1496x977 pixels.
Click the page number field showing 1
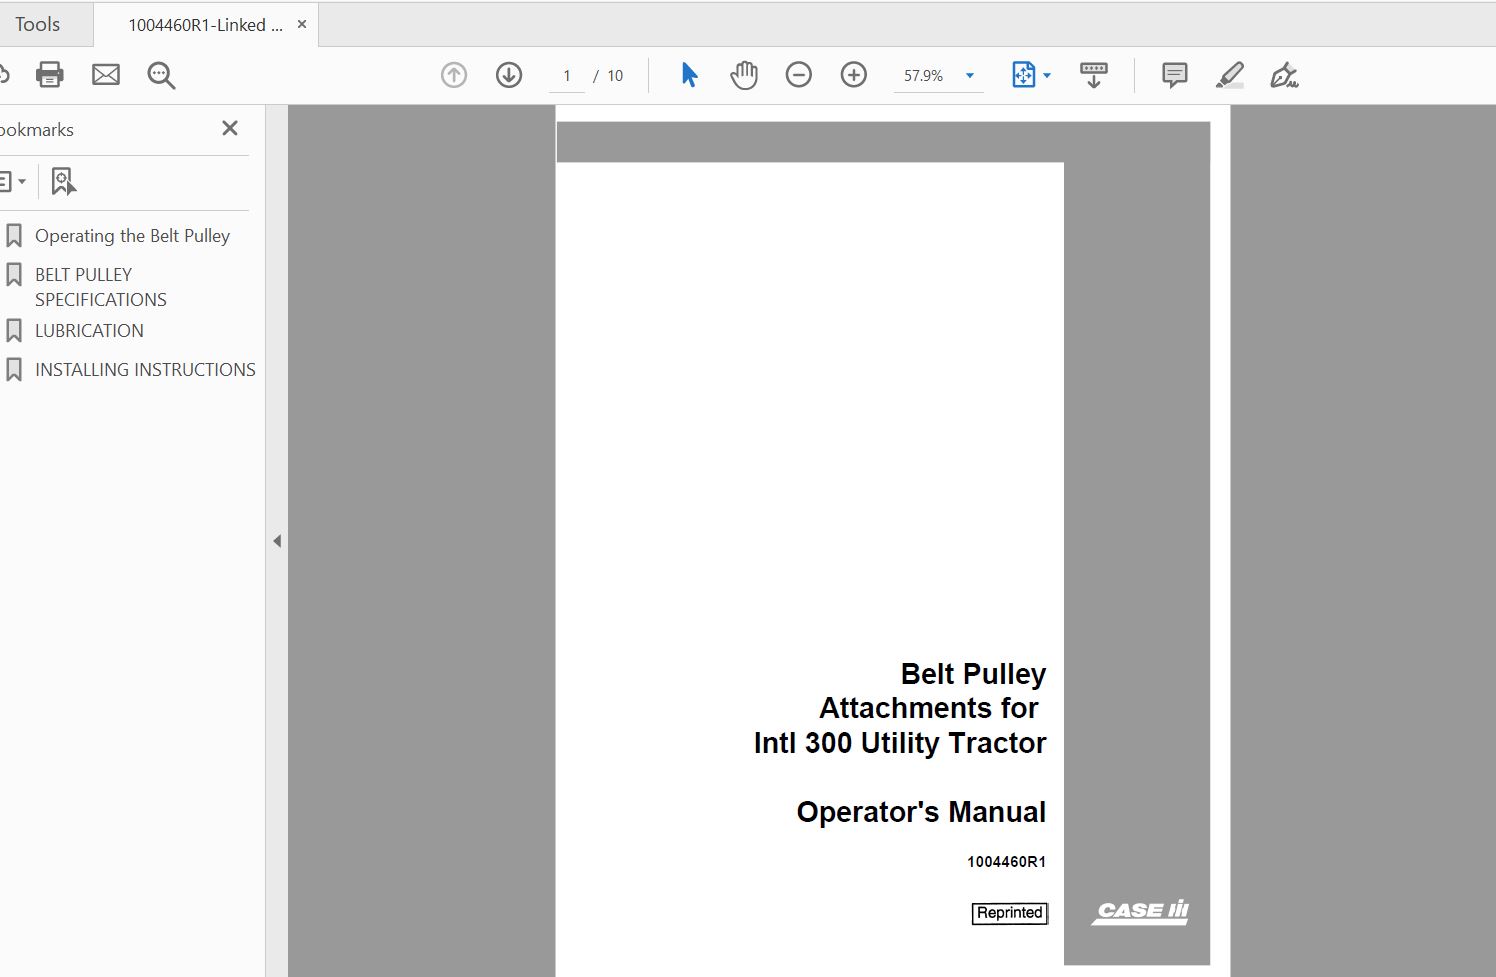pyautogui.click(x=567, y=76)
